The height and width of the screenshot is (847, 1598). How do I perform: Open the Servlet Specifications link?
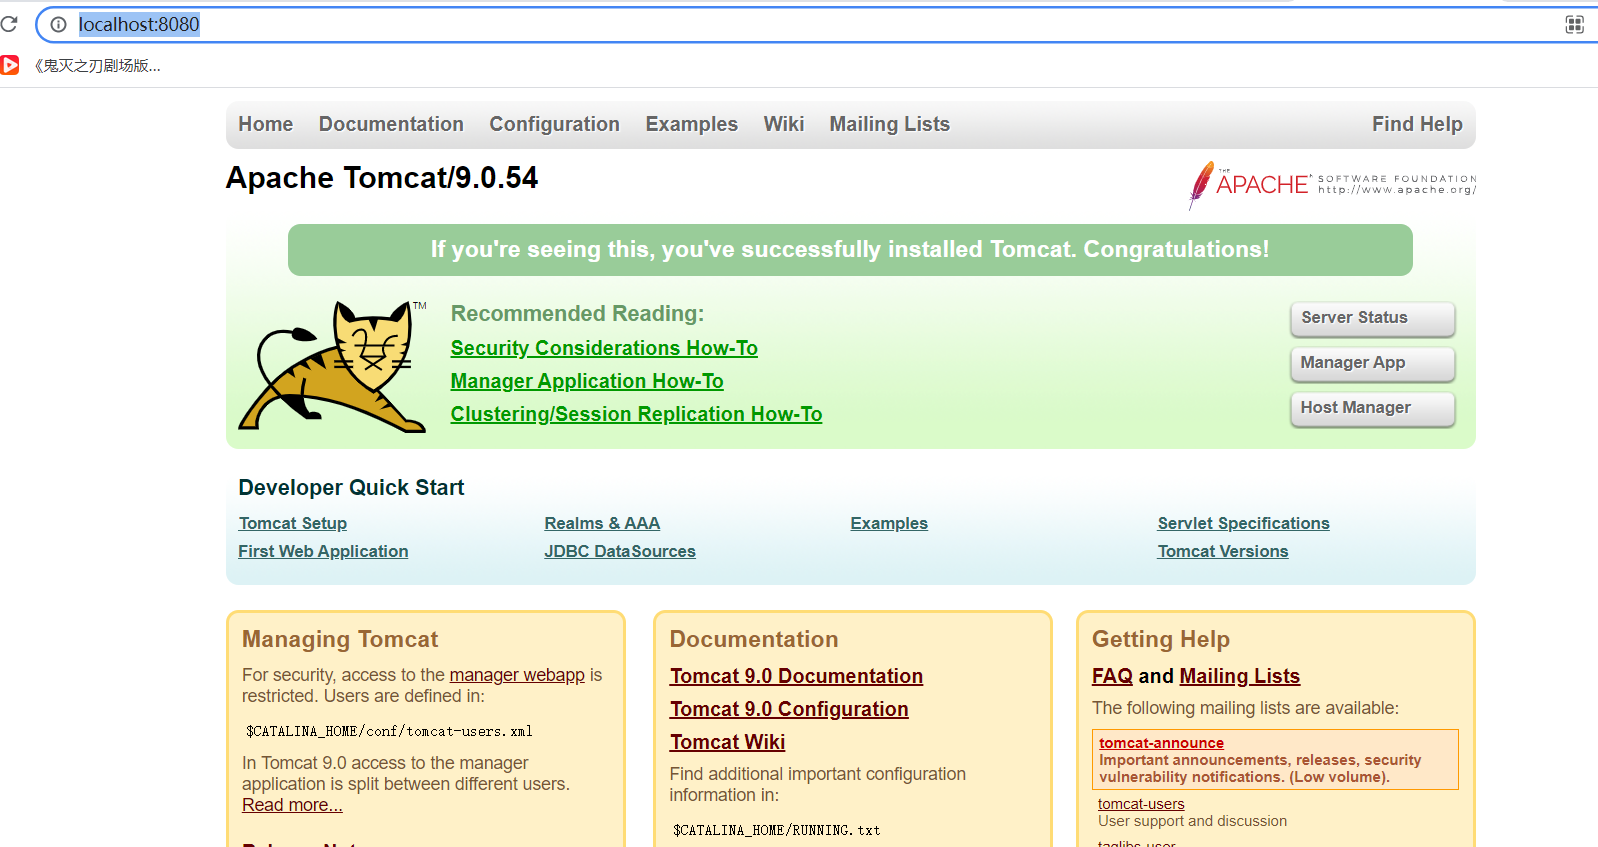(x=1243, y=523)
